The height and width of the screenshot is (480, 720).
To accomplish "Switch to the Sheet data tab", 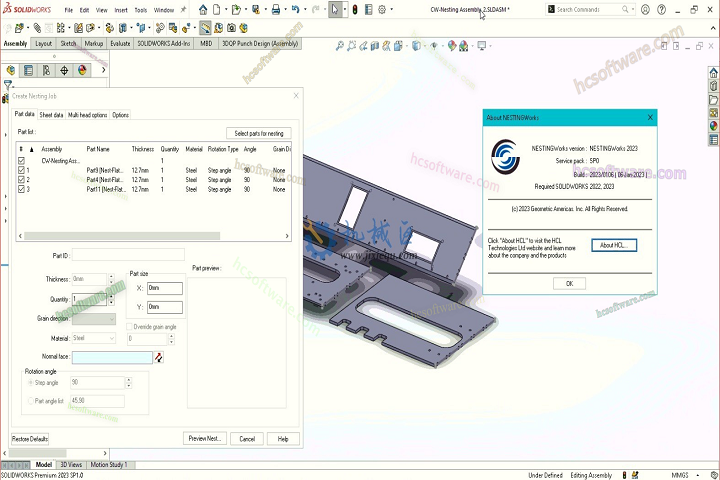I will coord(51,115).
